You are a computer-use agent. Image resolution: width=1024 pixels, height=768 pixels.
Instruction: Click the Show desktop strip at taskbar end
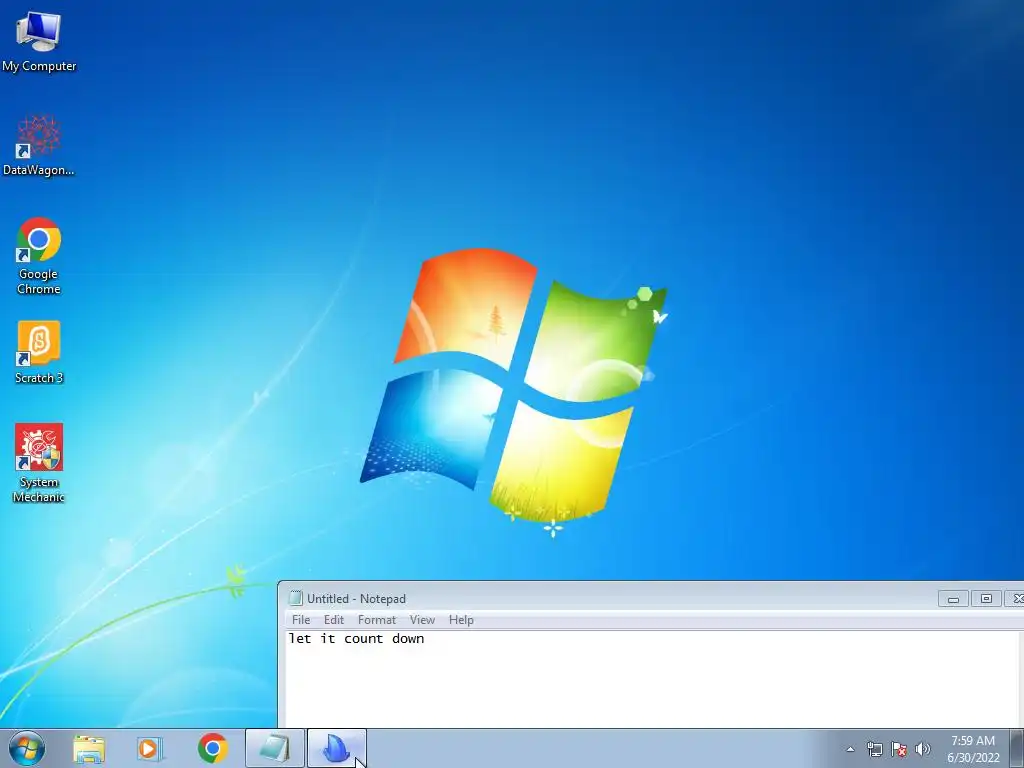click(x=1017, y=748)
